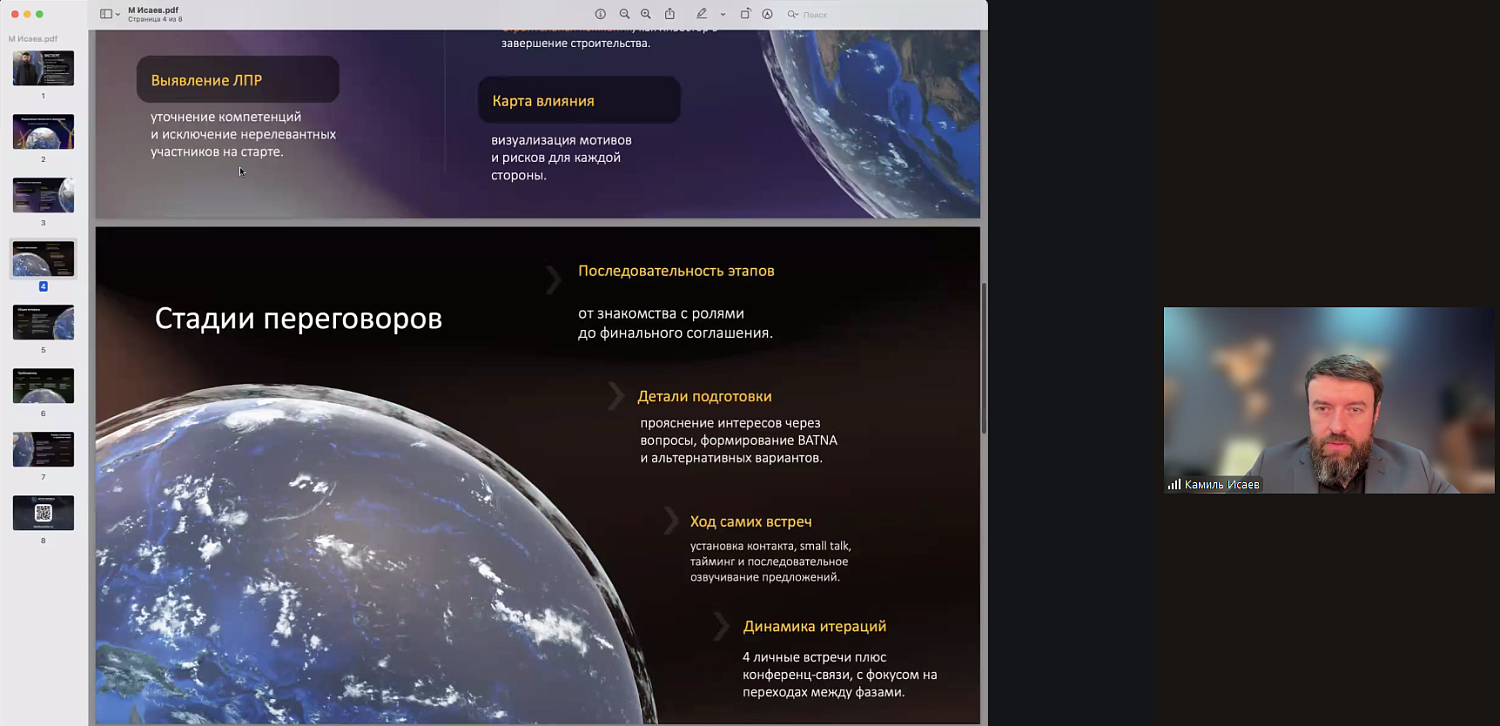Image resolution: width=1500 pixels, height=726 pixels.
Task: Select page 8 thumbnail with QR code
Action: tap(43, 513)
